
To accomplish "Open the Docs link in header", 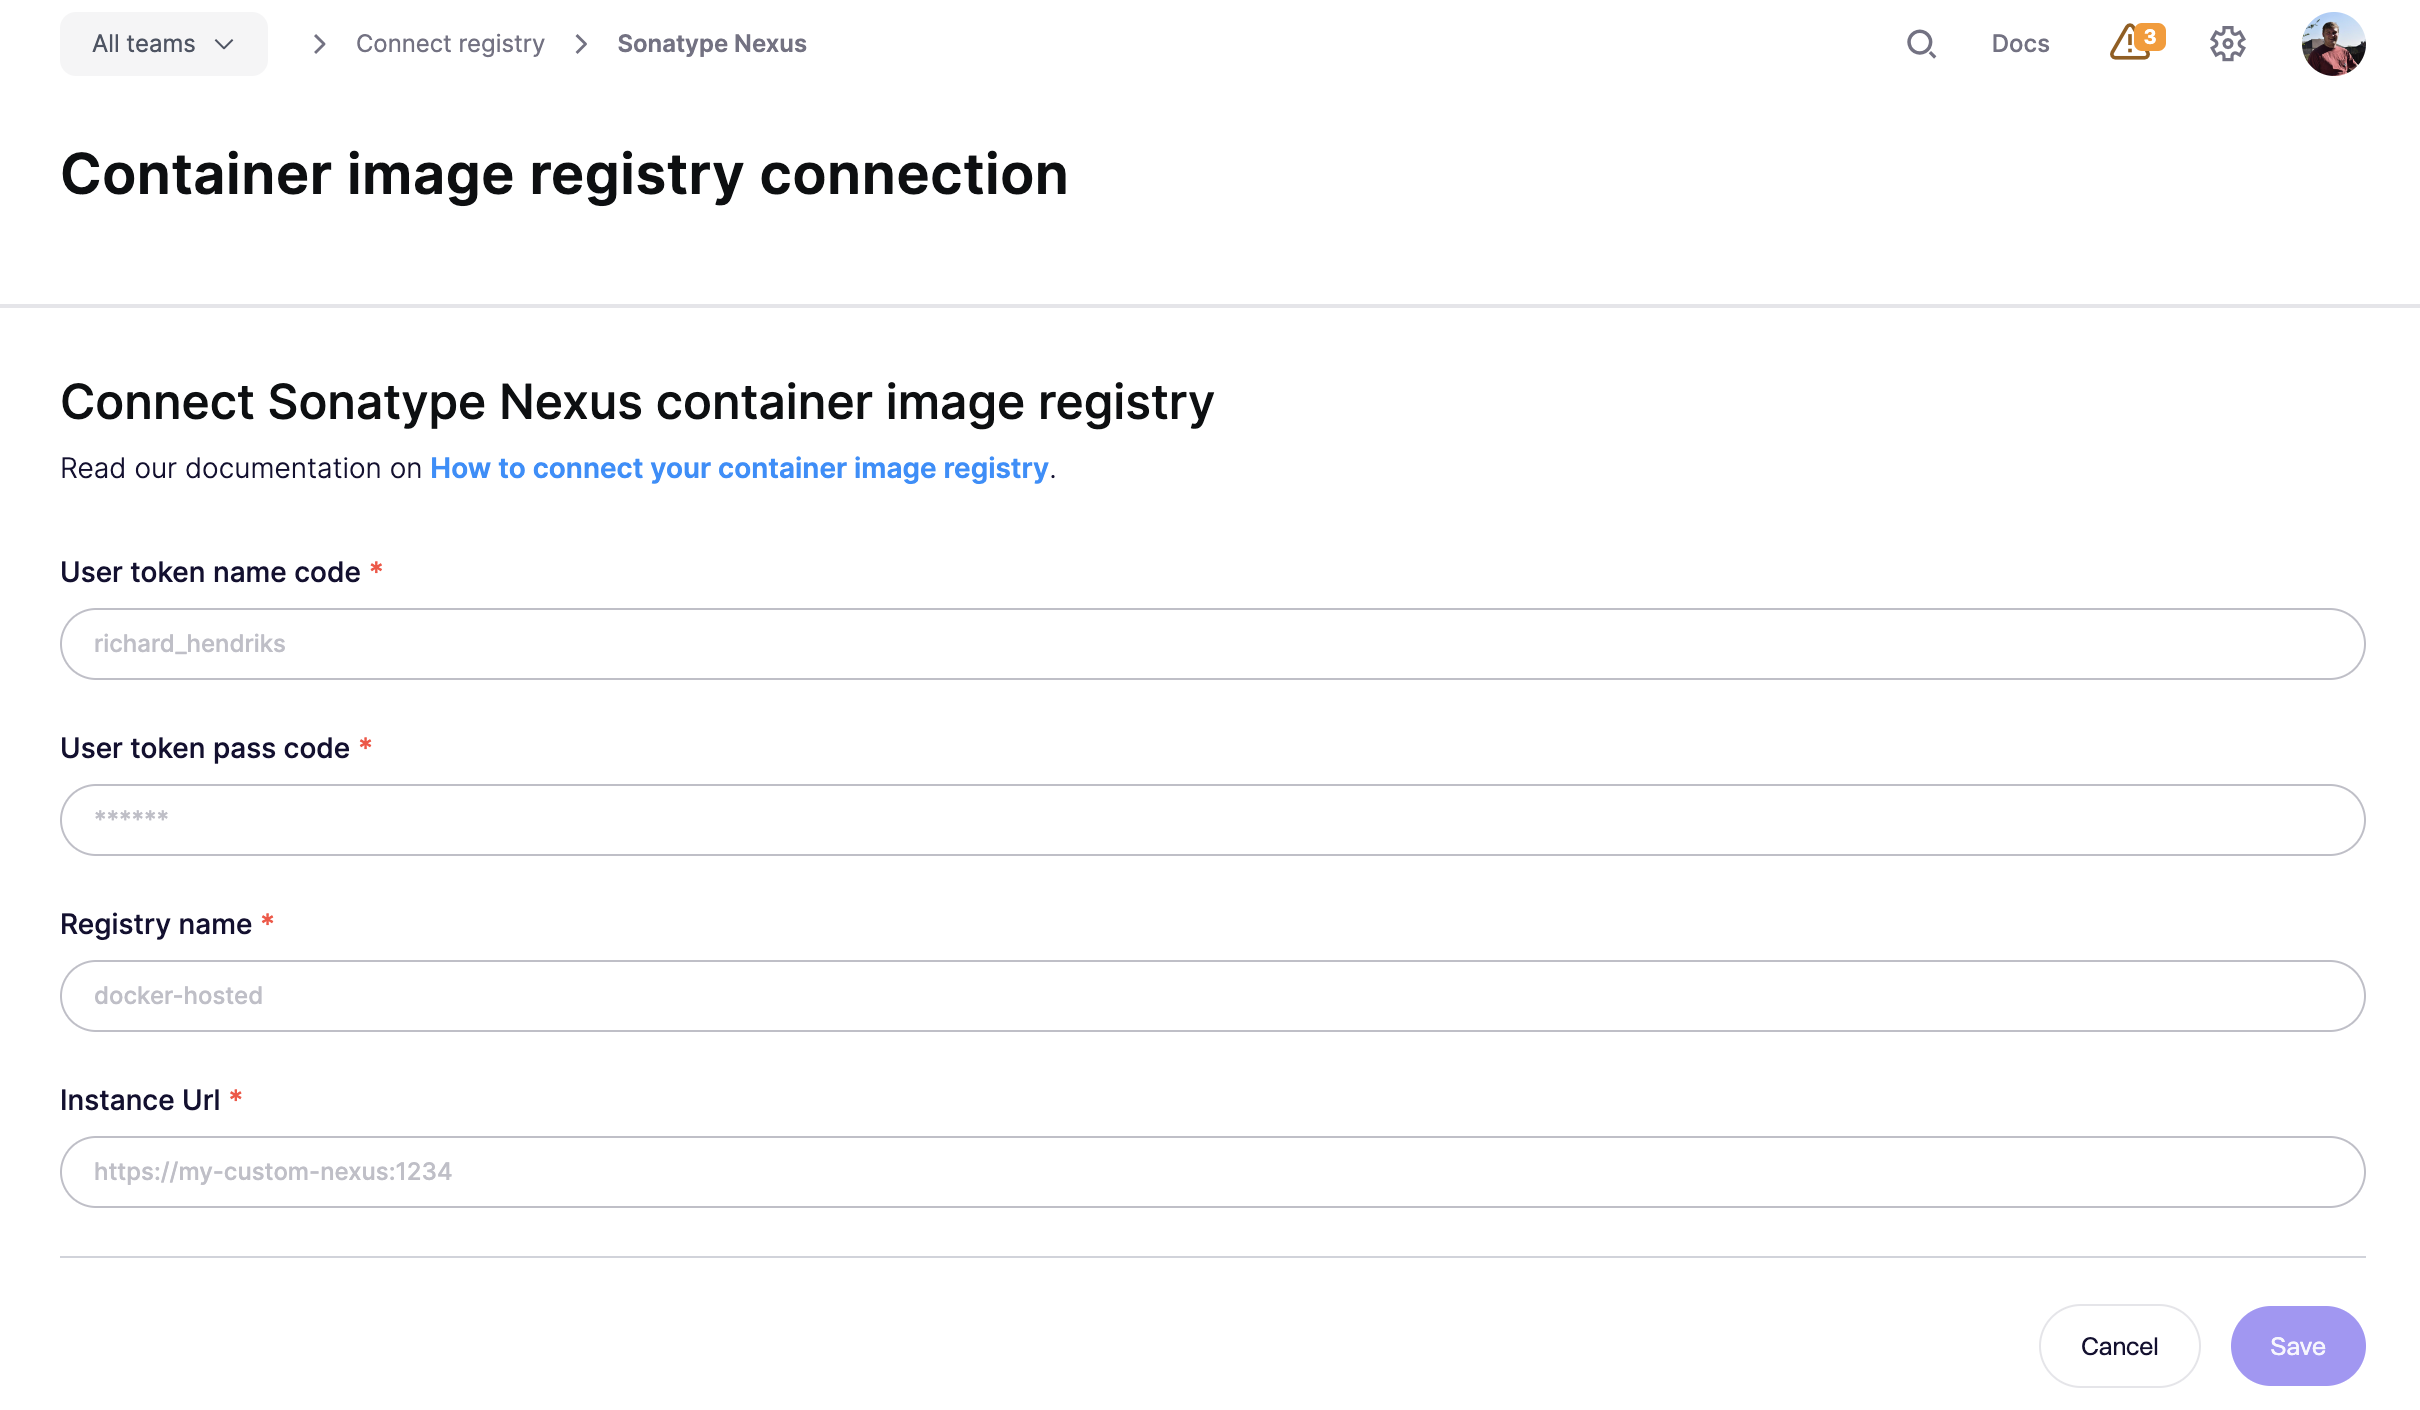I will pyautogui.click(x=2020, y=44).
